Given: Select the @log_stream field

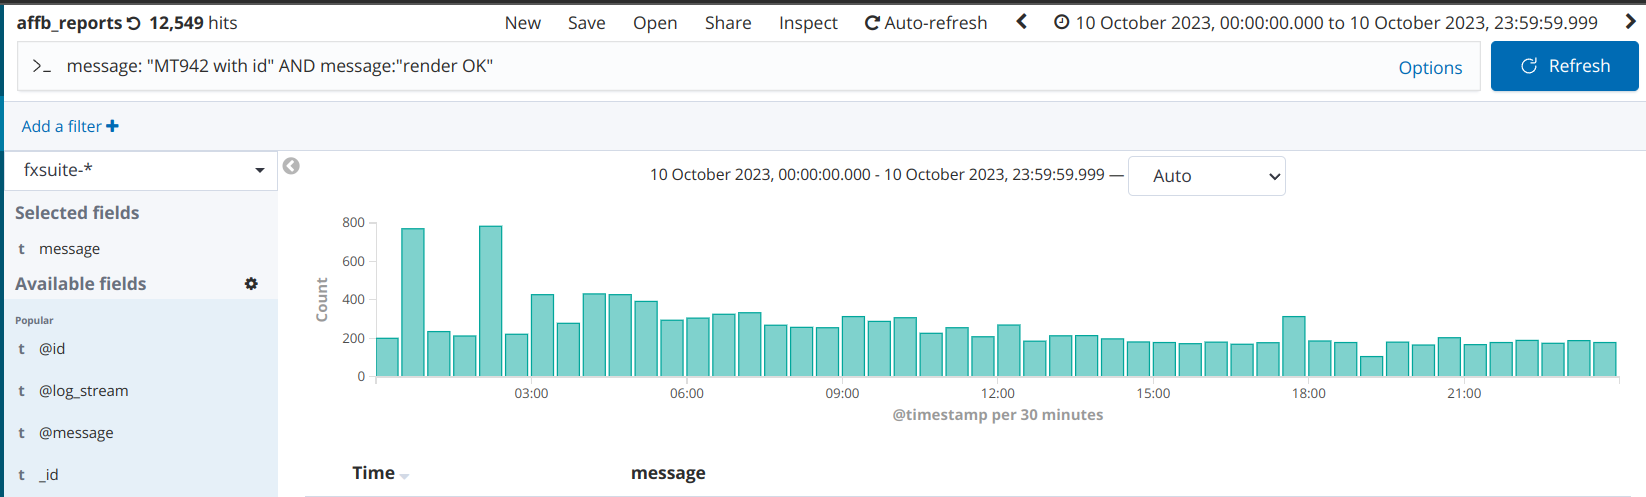Looking at the screenshot, I should tap(83, 391).
